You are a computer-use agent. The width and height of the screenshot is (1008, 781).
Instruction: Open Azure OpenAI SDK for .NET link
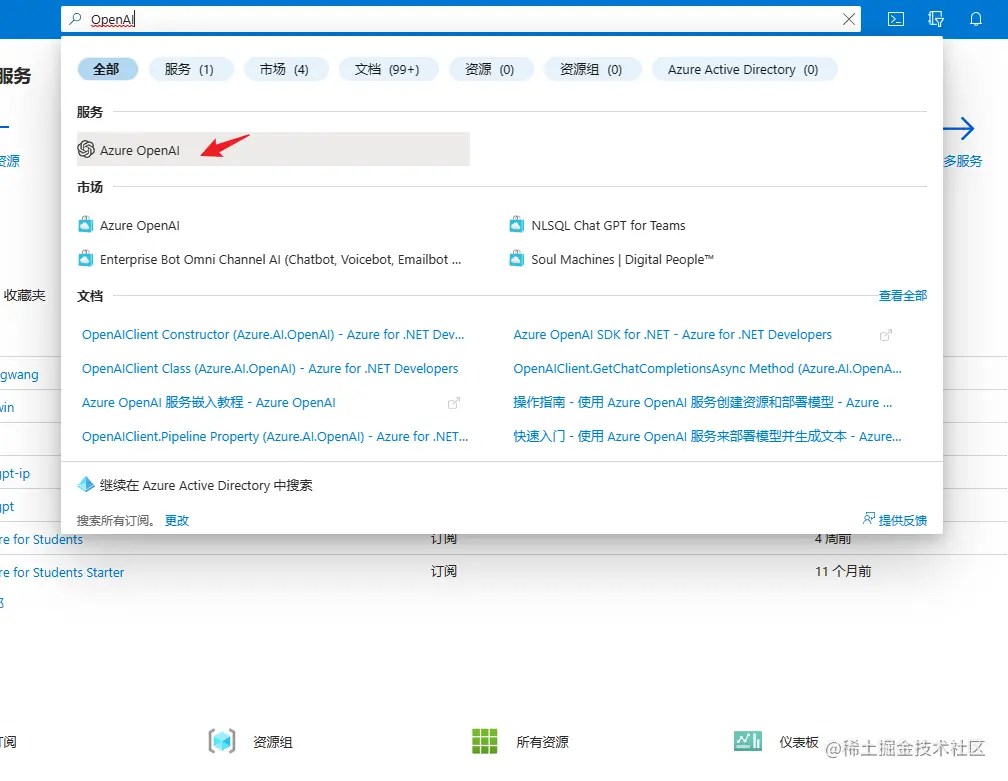[672, 335]
